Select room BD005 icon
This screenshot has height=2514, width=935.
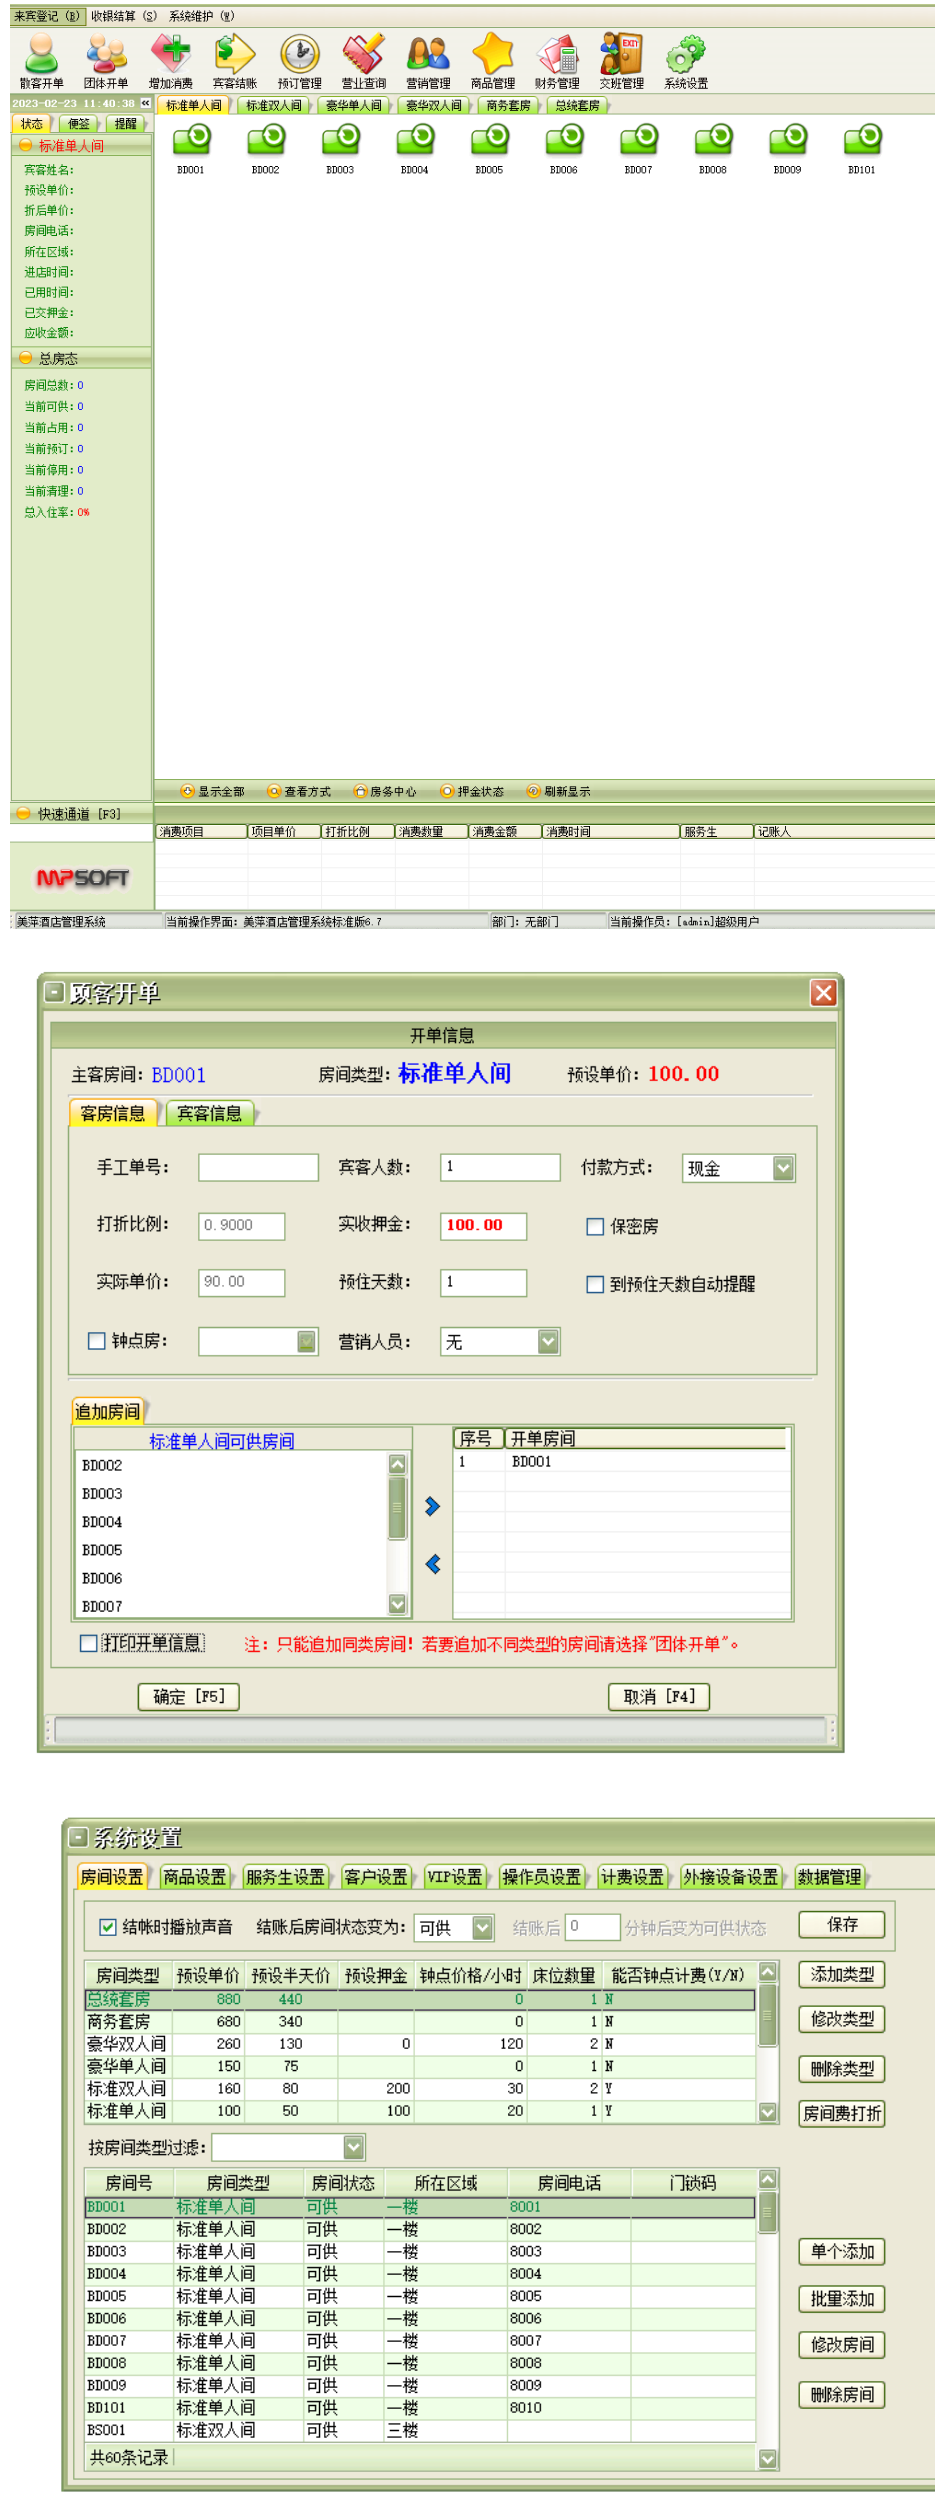489,141
